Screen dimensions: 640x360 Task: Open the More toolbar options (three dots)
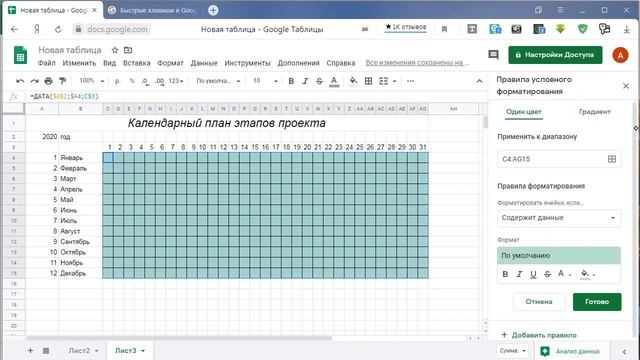pos(411,81)
